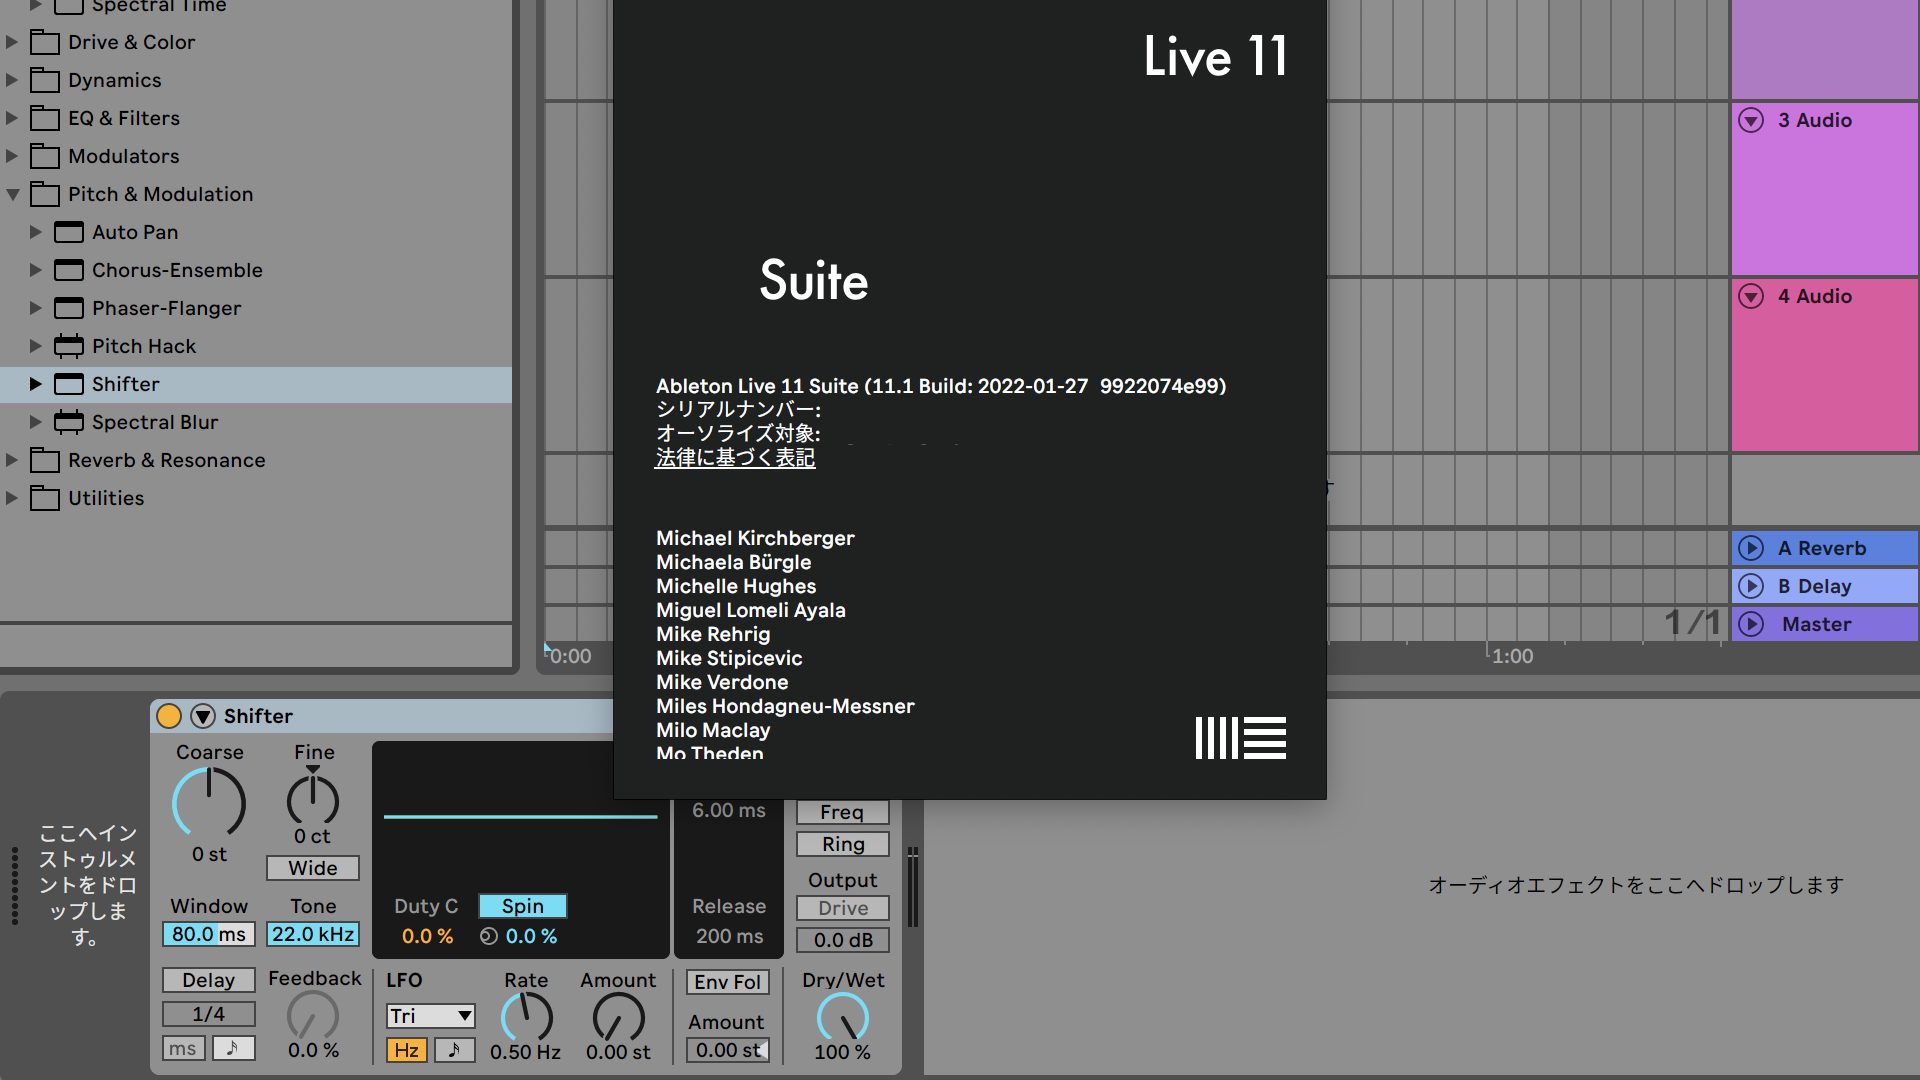Open the 法律に基づく表記 link
The width and height of the screenshot is (1920, 1080).
tap(735, 457)
